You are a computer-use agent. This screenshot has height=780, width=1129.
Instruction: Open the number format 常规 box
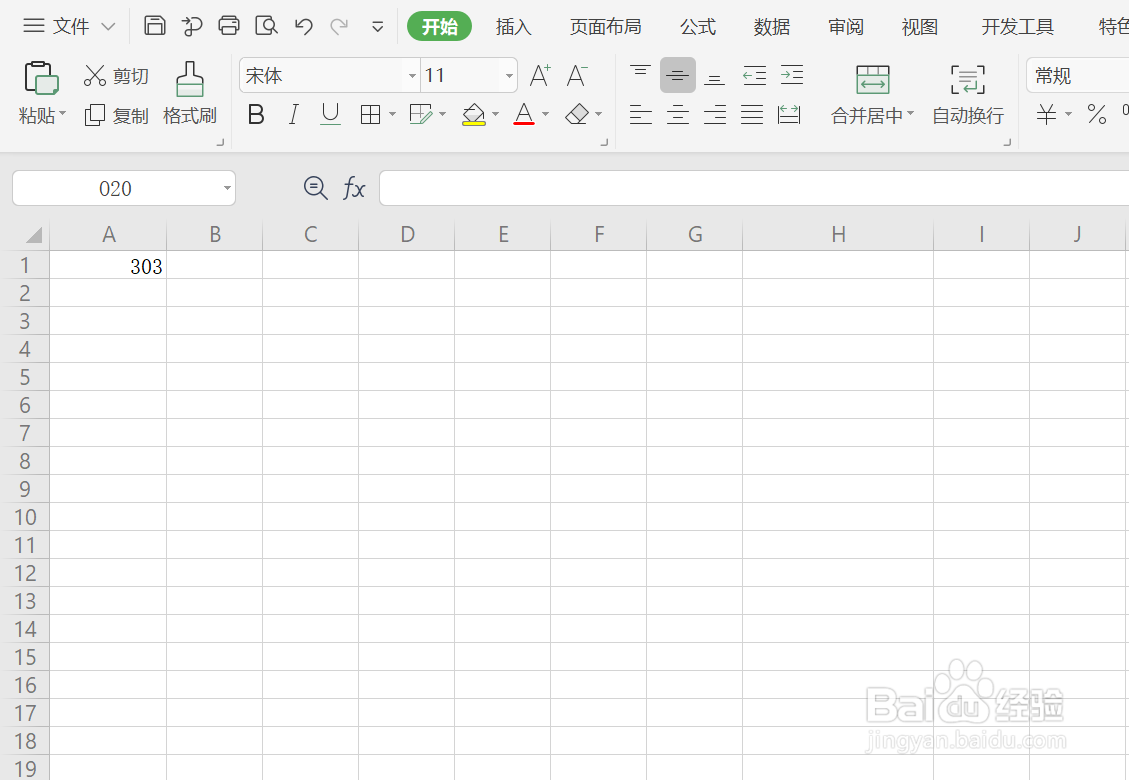pyautogui.click(x=1077, y=76)
